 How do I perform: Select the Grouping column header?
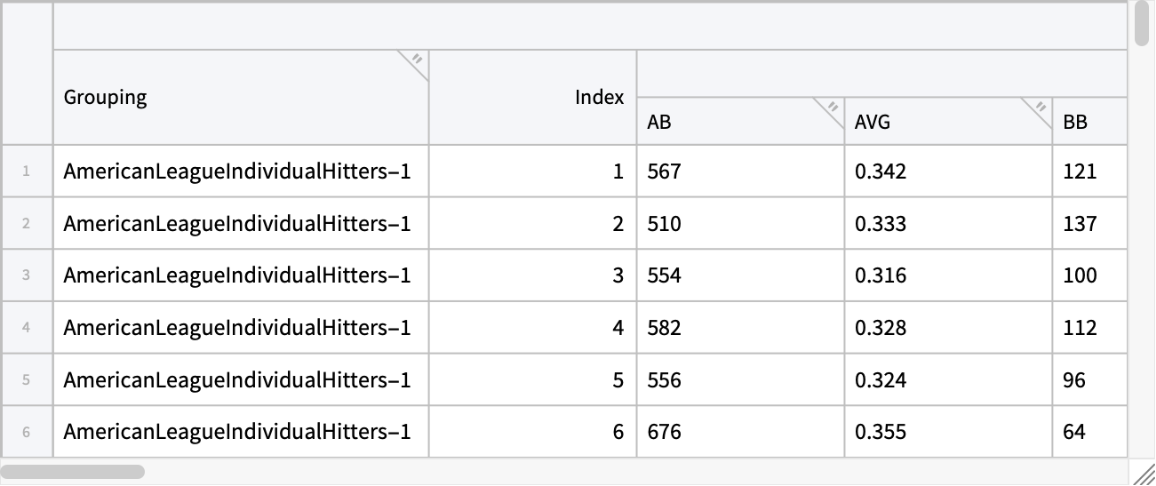[105, 98]
